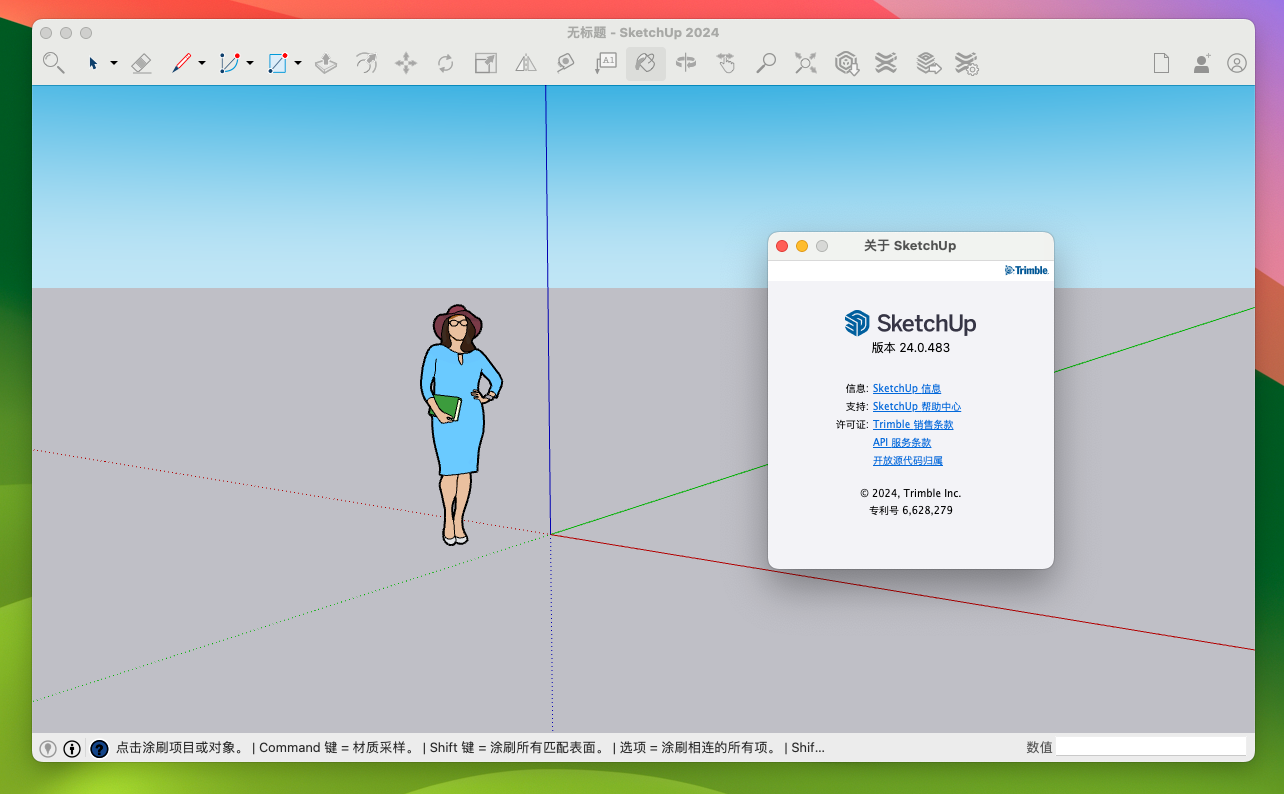Select the Select arrow tool

93,63
